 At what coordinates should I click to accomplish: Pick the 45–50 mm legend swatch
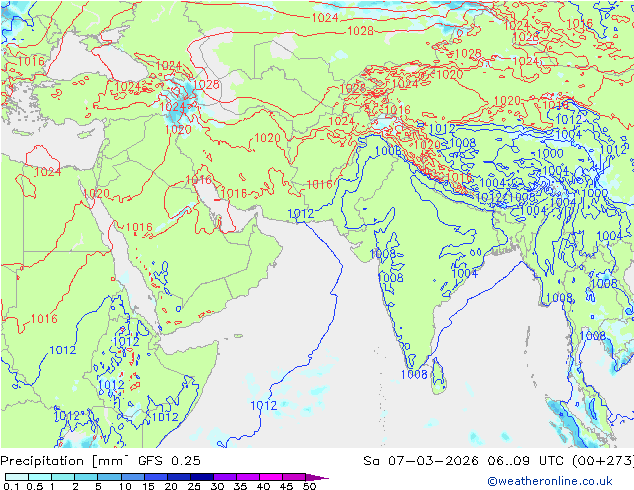tap(294, 477)
